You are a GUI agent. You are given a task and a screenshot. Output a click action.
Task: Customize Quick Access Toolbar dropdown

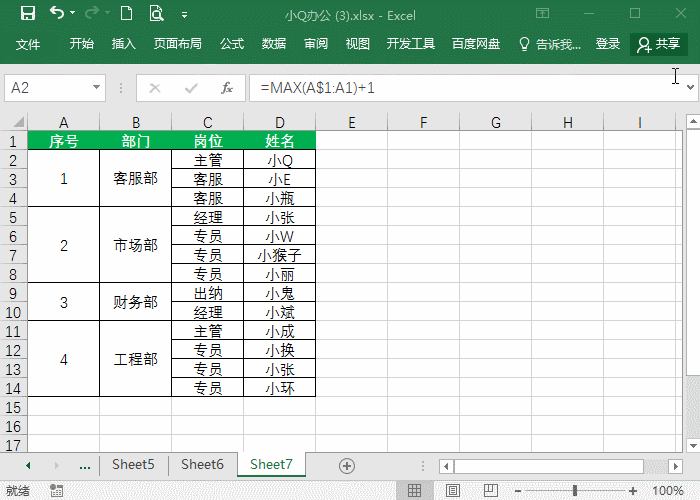(184, 15)
